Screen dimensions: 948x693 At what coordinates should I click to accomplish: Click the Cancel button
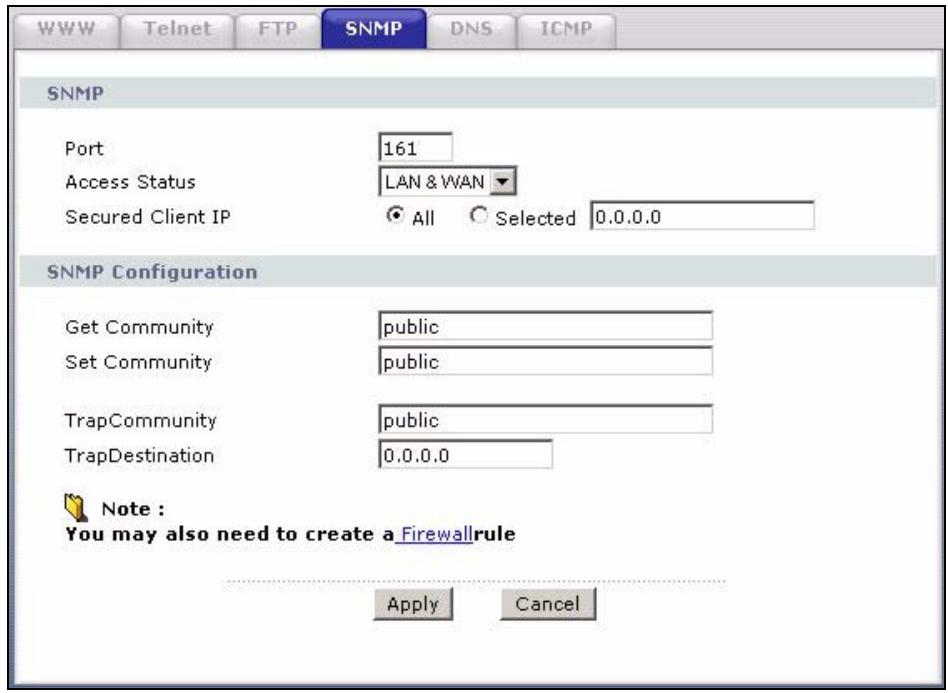pos(548,604)
